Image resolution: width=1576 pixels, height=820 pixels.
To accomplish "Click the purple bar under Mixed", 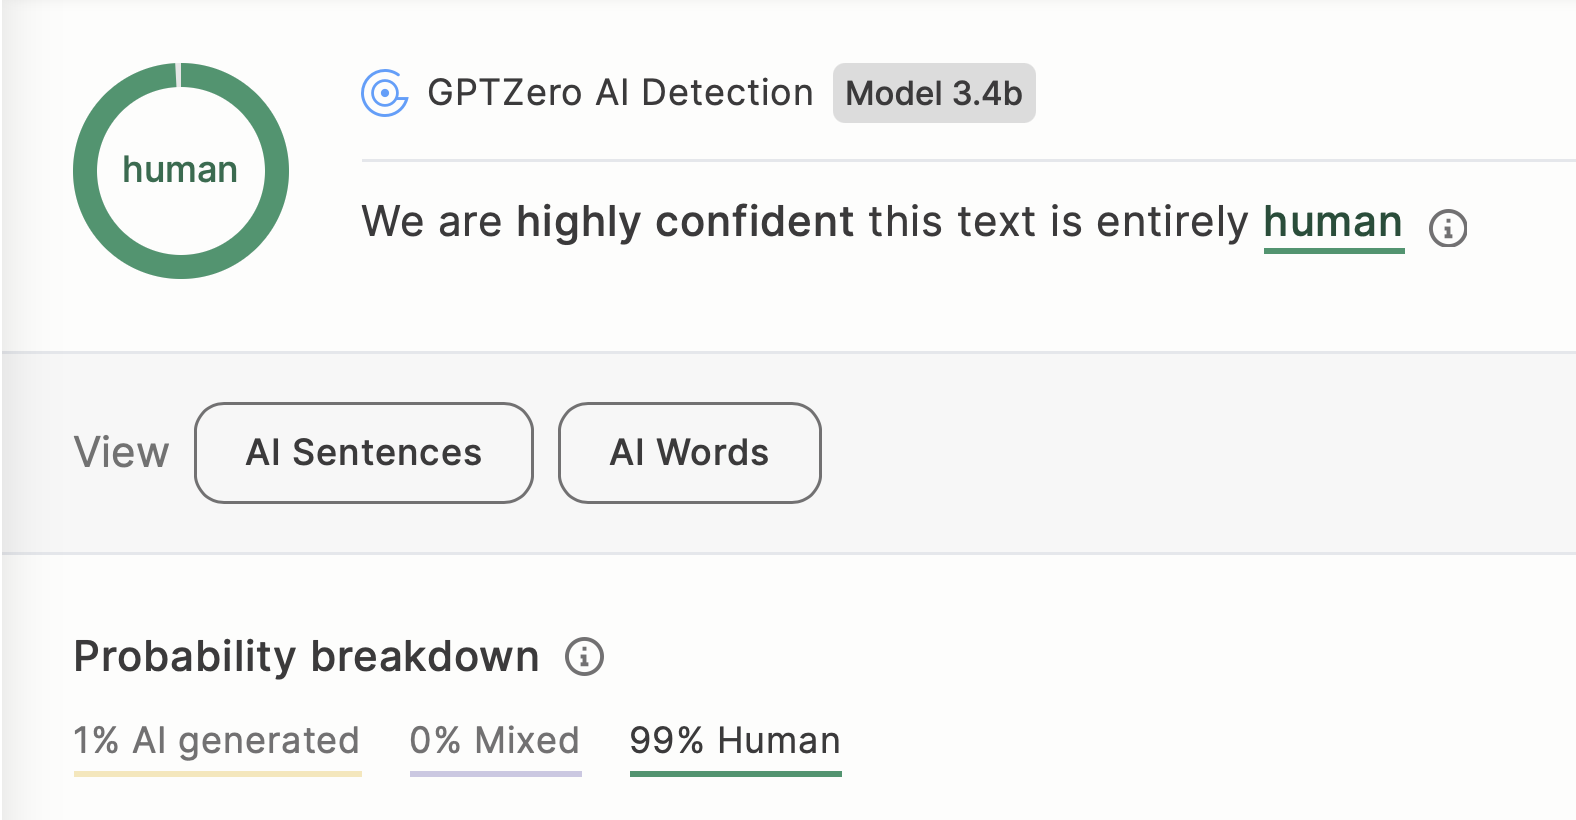I will 496,773.
